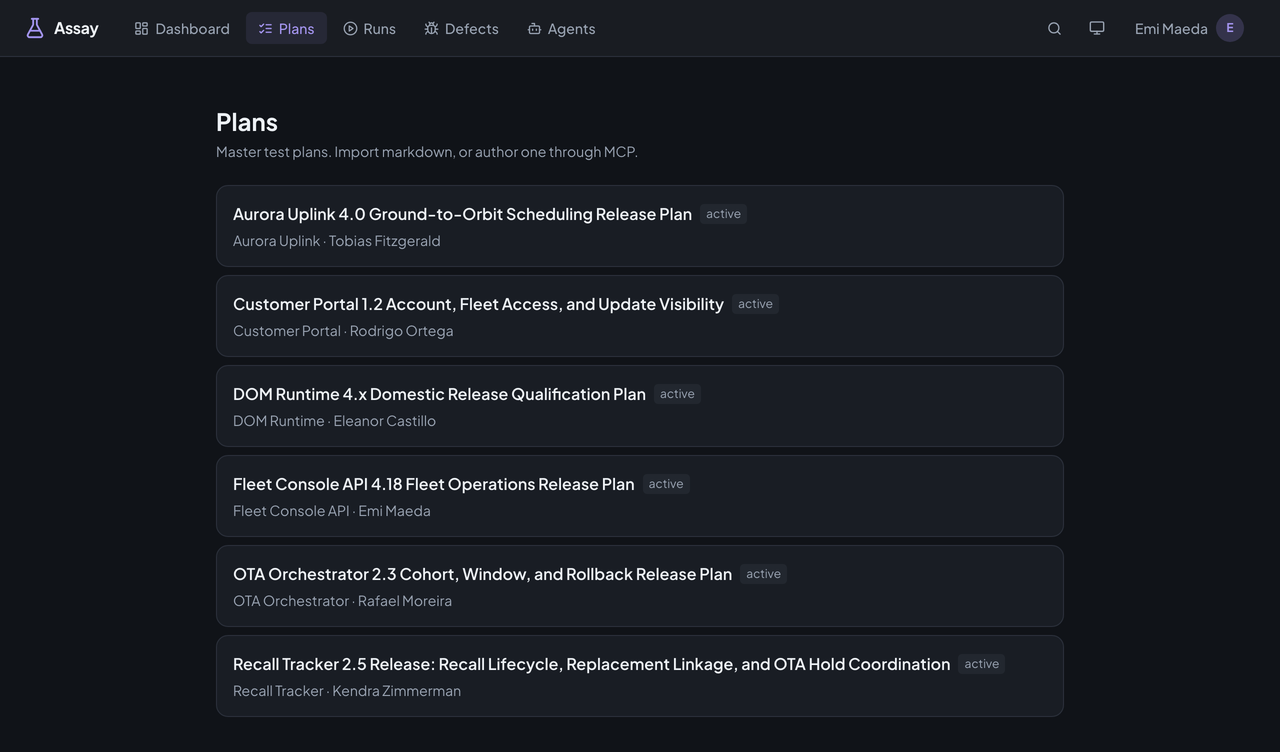Navigate to the Agents tab
Viewport: 1280px width, 752px height.
561,28
